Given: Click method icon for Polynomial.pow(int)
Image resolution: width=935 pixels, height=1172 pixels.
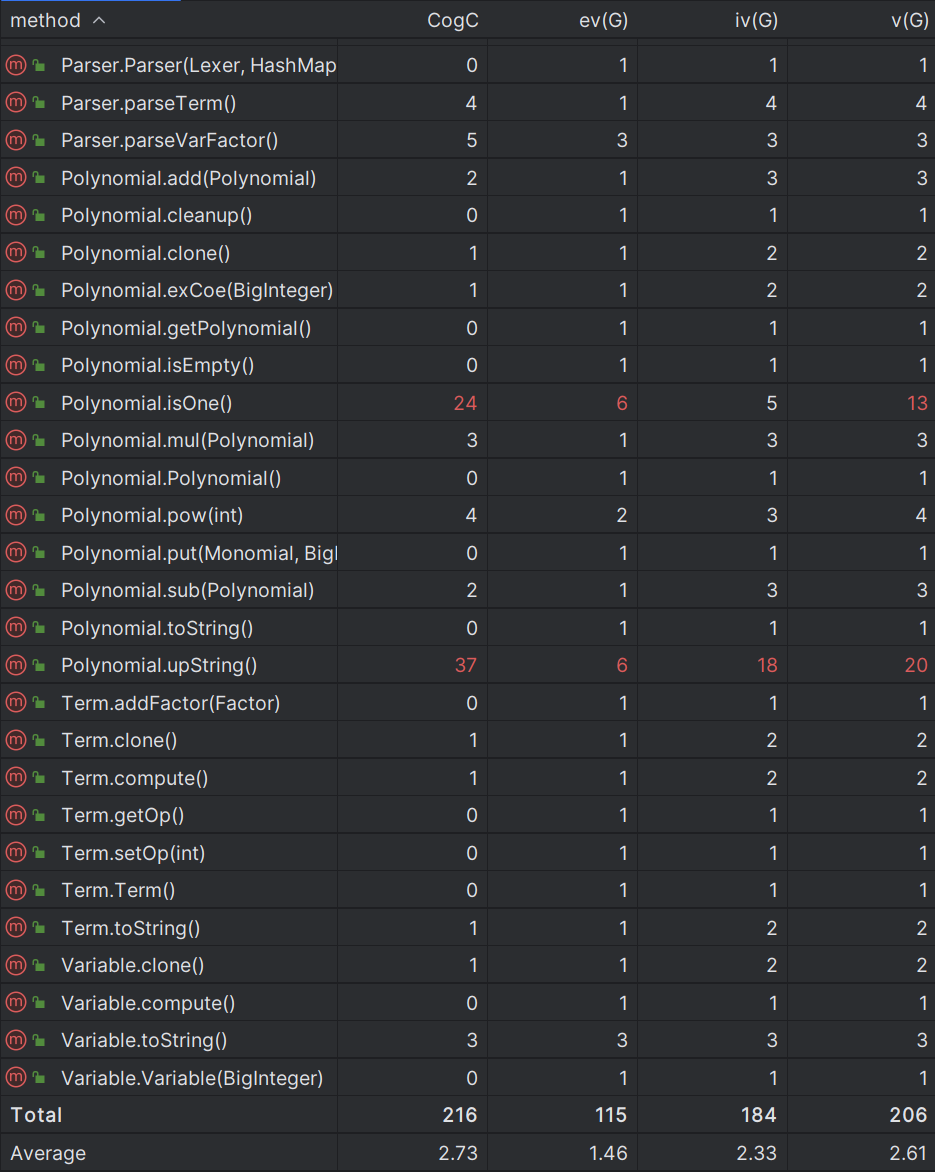Looking at the screenshot, I should pyautogui.click(x=16, y=515).
